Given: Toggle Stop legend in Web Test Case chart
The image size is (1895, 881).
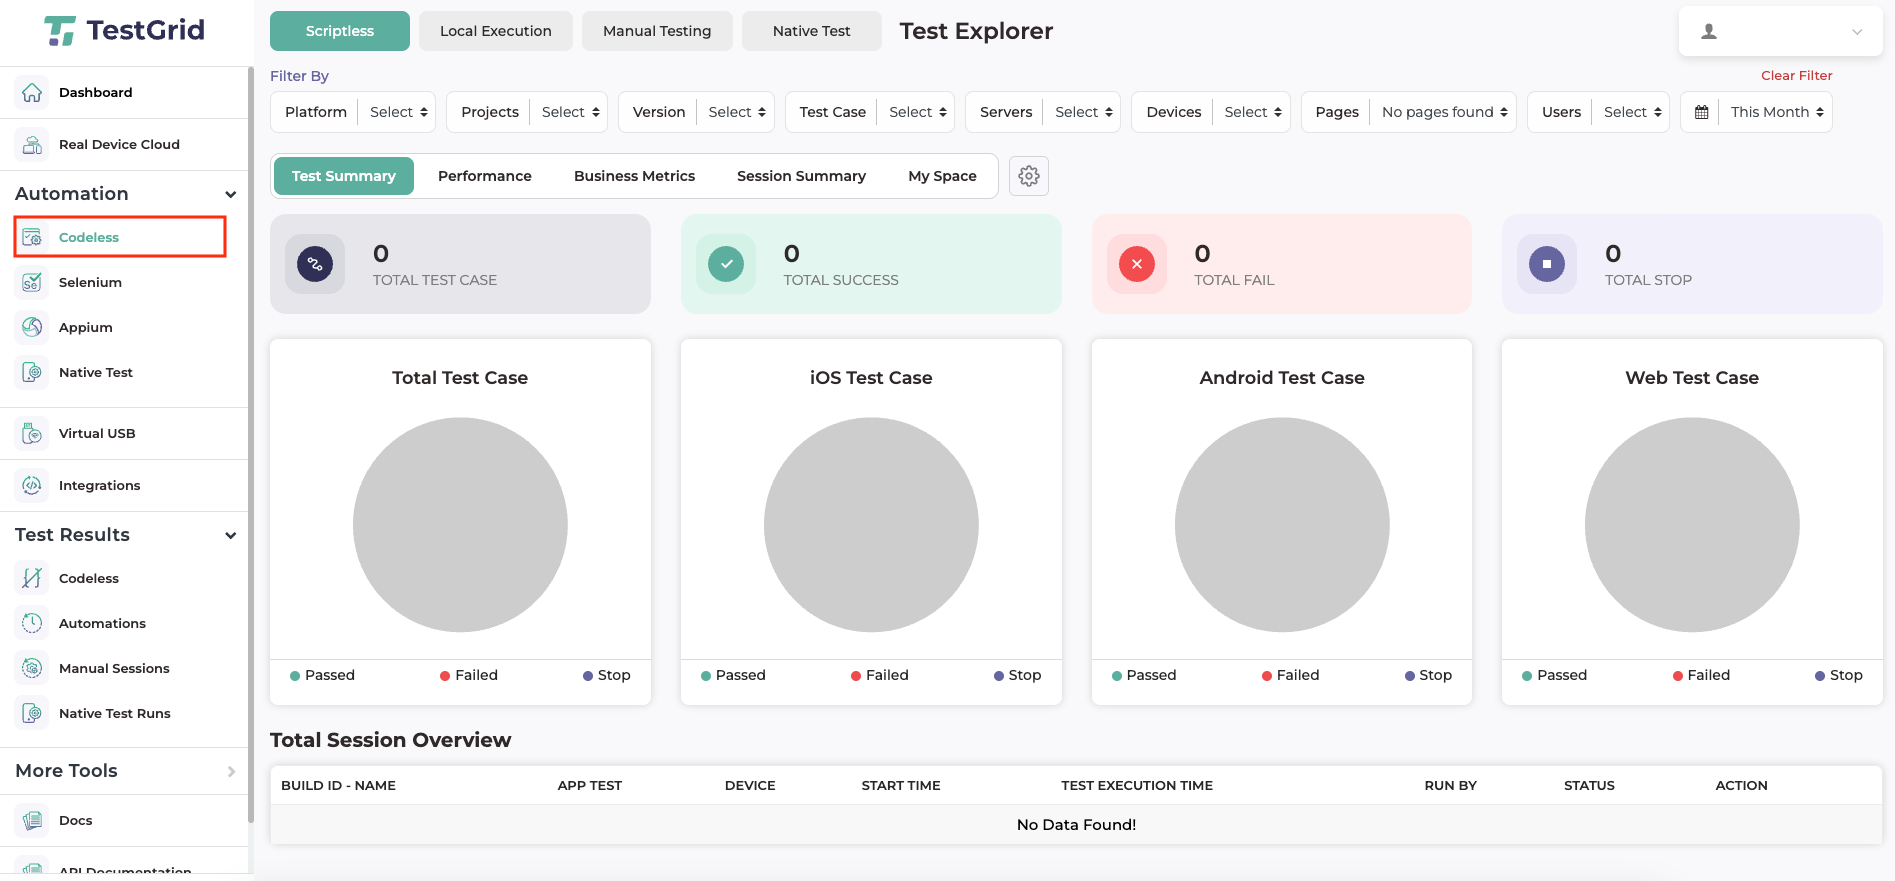Looking at the screenshot, I should click(1838, 676).
